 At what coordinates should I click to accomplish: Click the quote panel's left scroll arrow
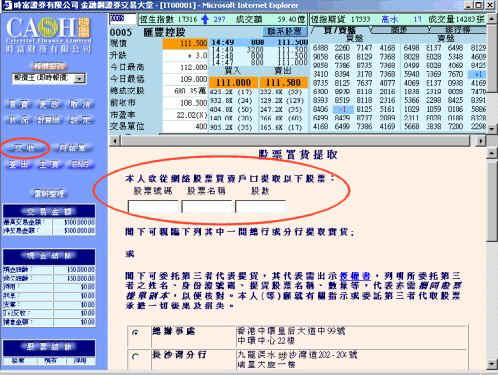tap(114, 141)
